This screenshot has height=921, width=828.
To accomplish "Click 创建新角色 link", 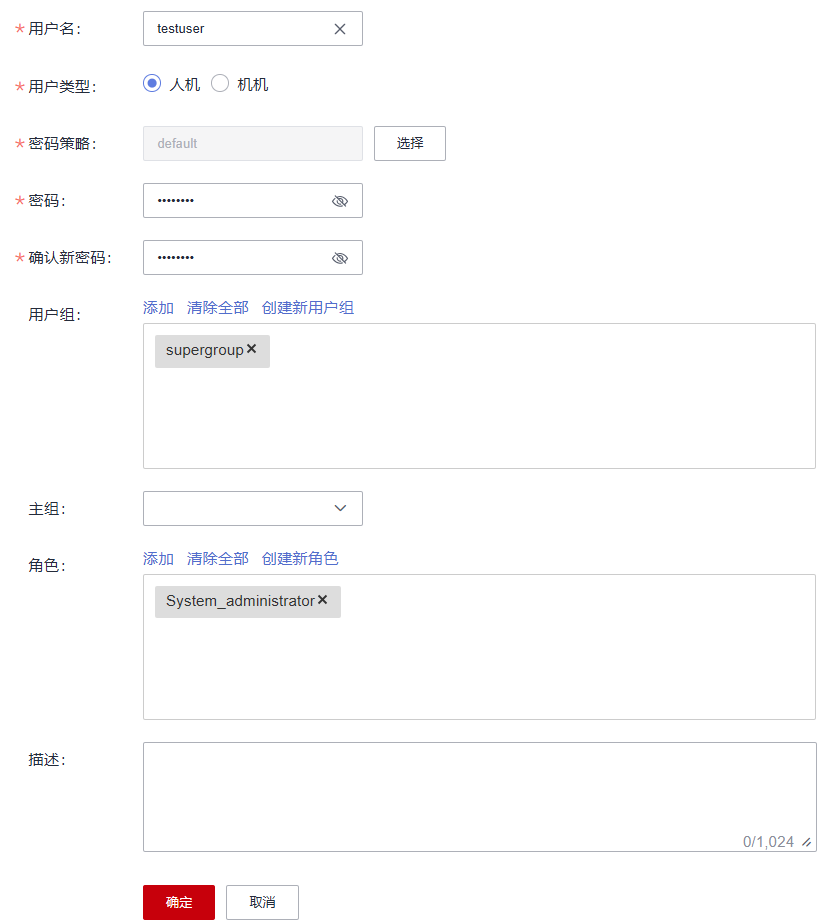I will point(300,559).
